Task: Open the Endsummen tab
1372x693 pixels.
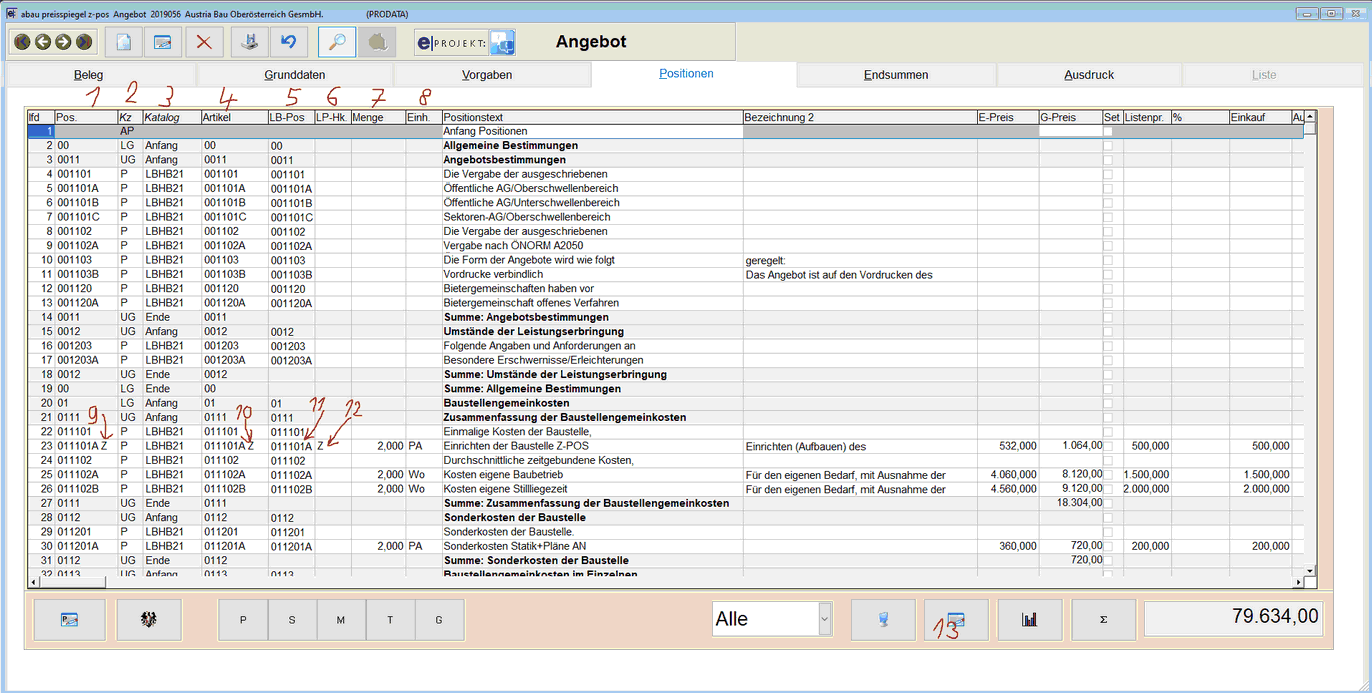Action: pos(896,75)
